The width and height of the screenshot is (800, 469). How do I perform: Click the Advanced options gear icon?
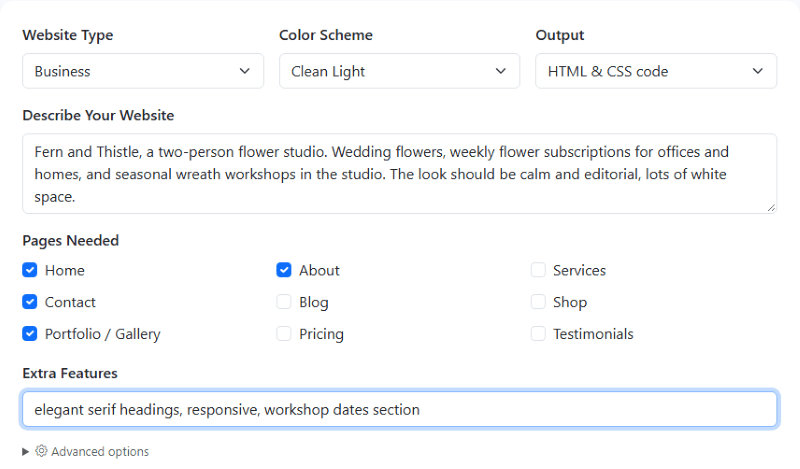coord(41,451)
